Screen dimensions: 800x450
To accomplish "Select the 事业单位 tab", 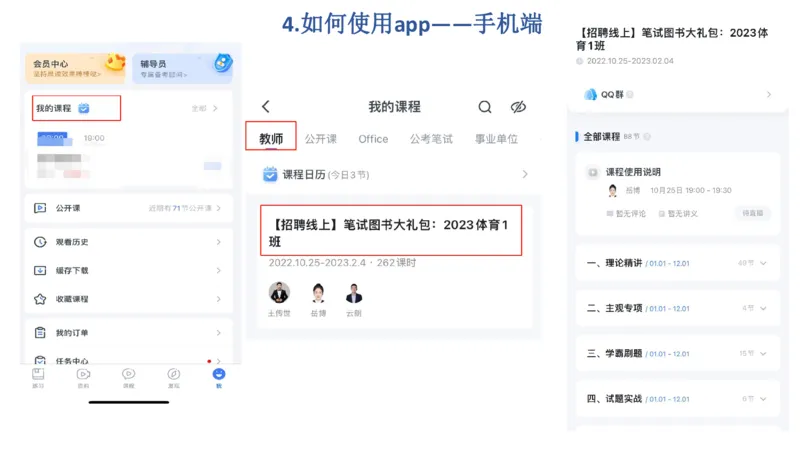I will tap(496, 139).
